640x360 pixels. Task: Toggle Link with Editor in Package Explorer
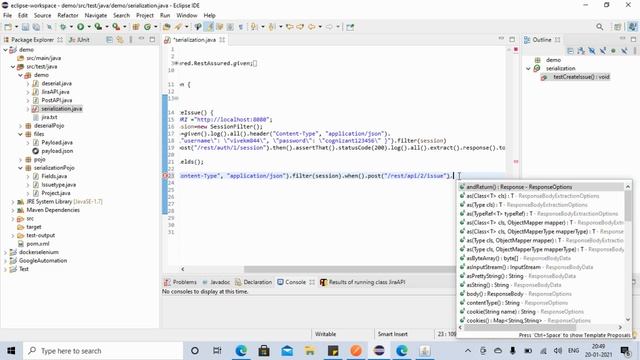tap(120, 40)
